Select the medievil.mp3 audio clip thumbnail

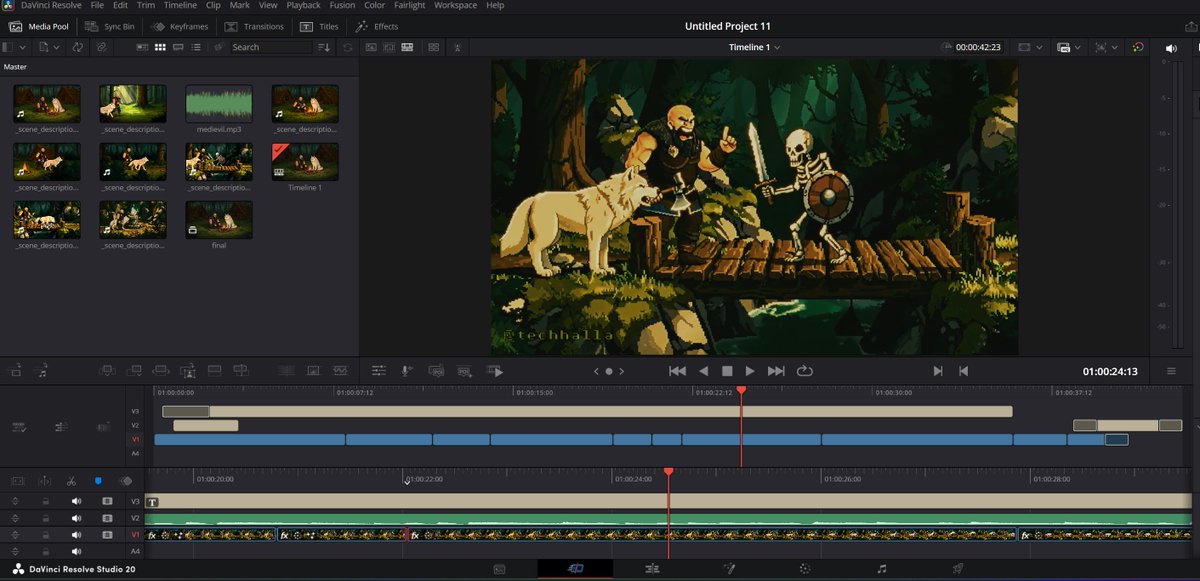pyautogui.click(x=219, y=102)
